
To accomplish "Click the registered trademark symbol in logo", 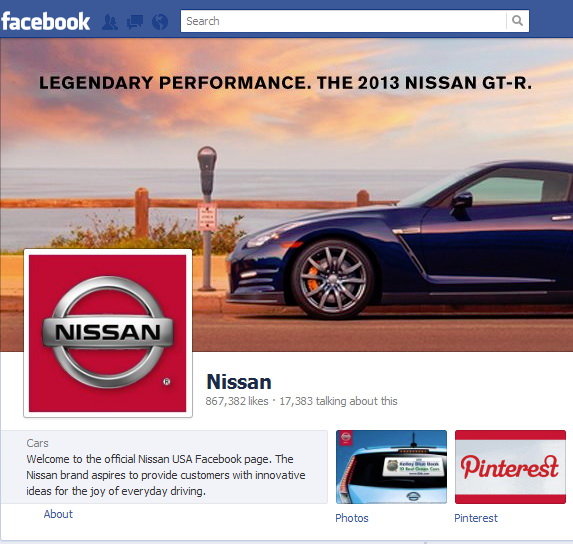I will point(167,382).
